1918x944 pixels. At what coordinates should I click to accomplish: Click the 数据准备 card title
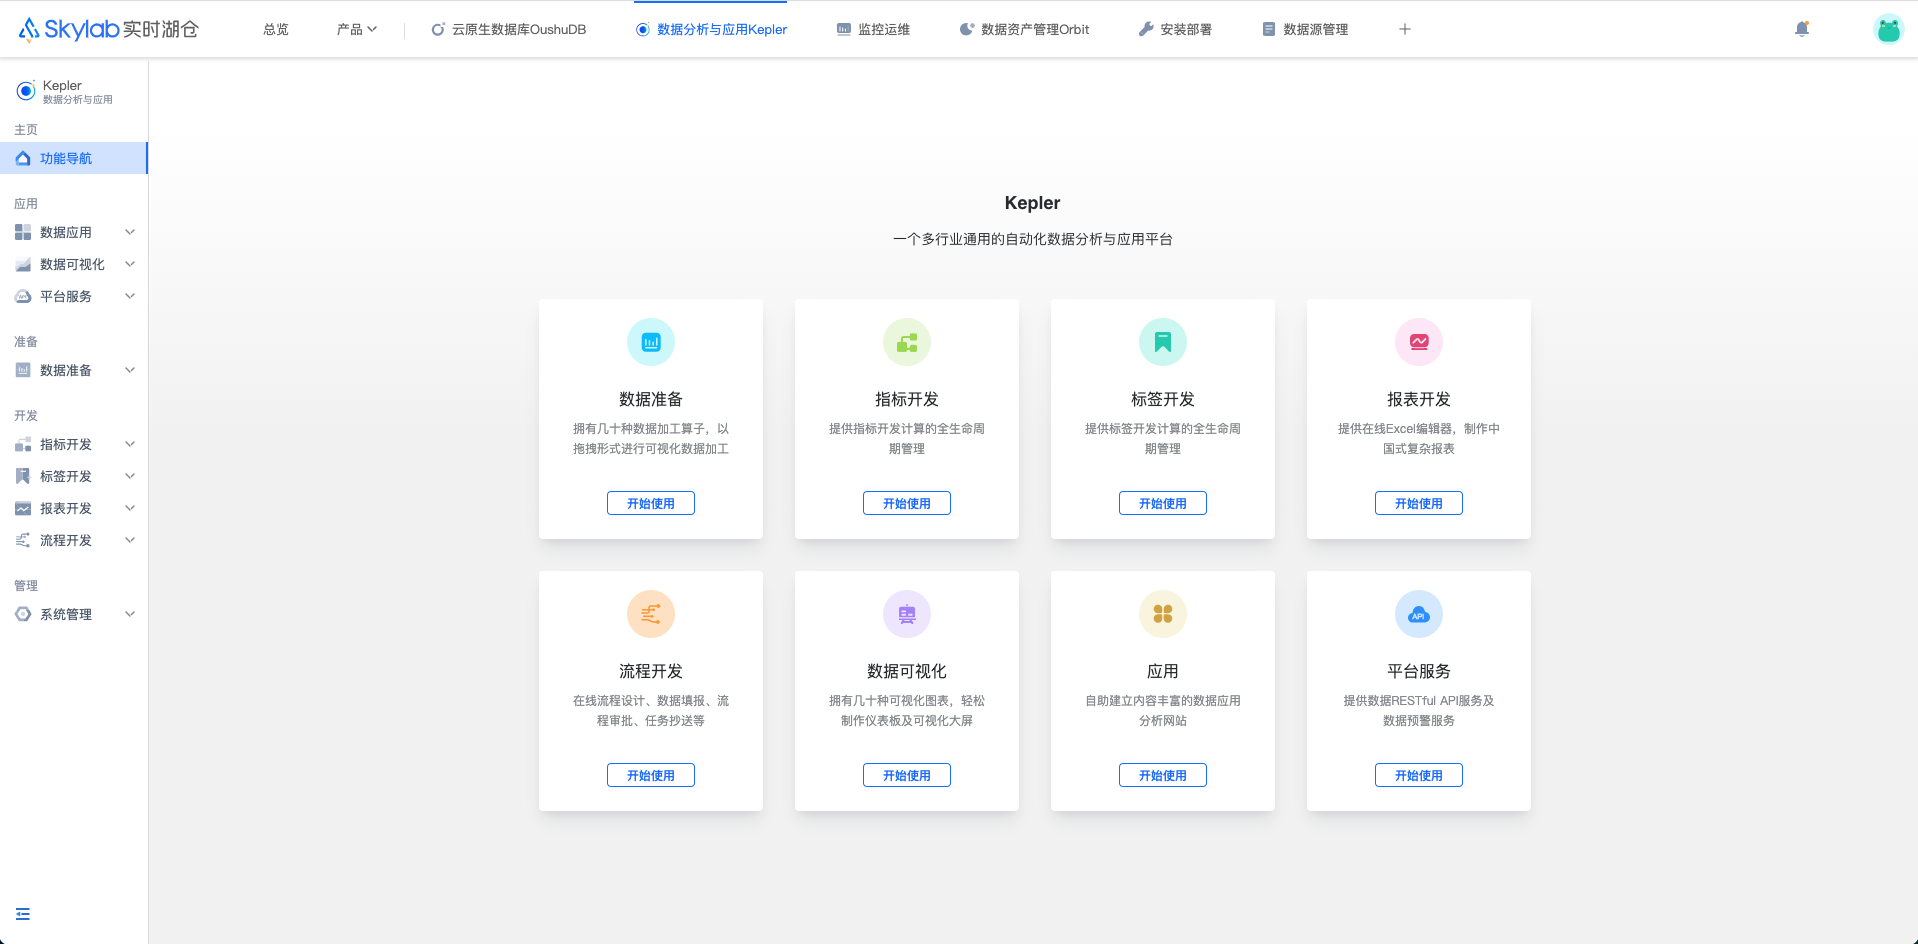coord(651,399)
